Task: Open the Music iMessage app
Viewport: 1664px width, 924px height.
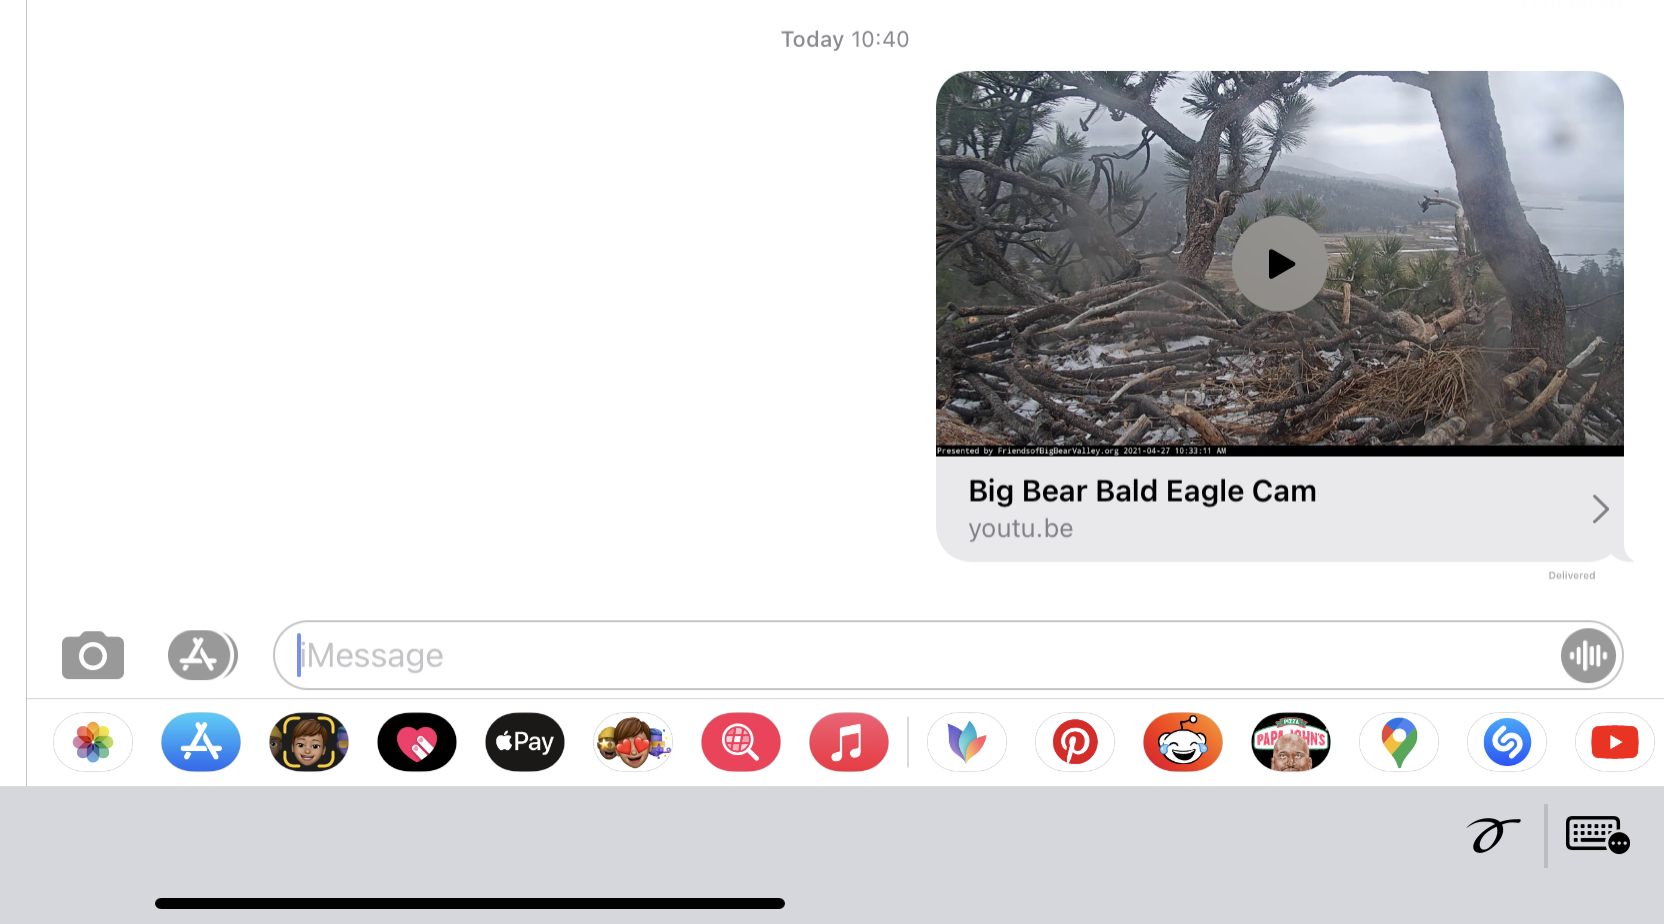Action: click(849, 742)
